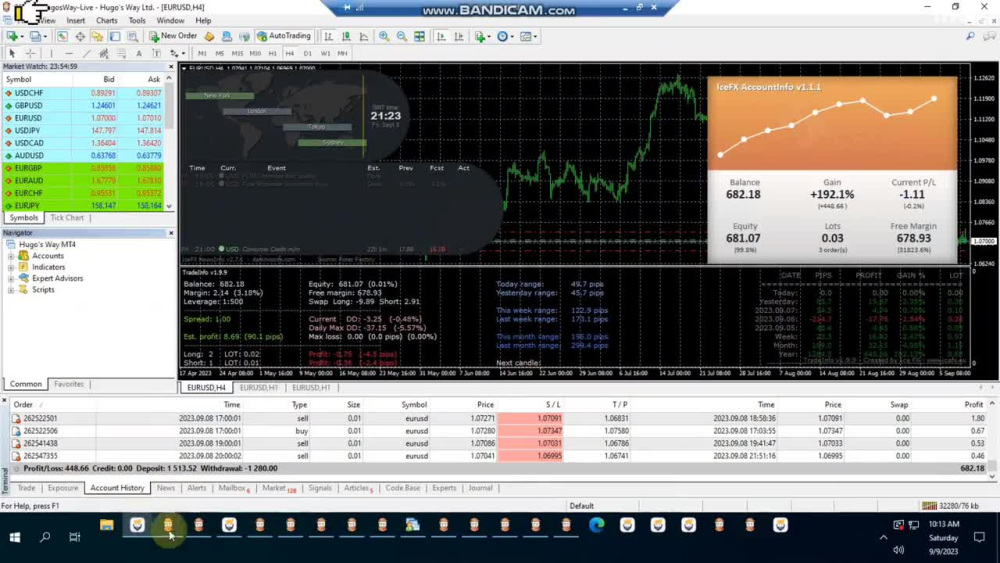This screenshot has height=563, width=1000.
Task: Zoom in on the chart
Action: pyautogui.click(x=384, y=36)
